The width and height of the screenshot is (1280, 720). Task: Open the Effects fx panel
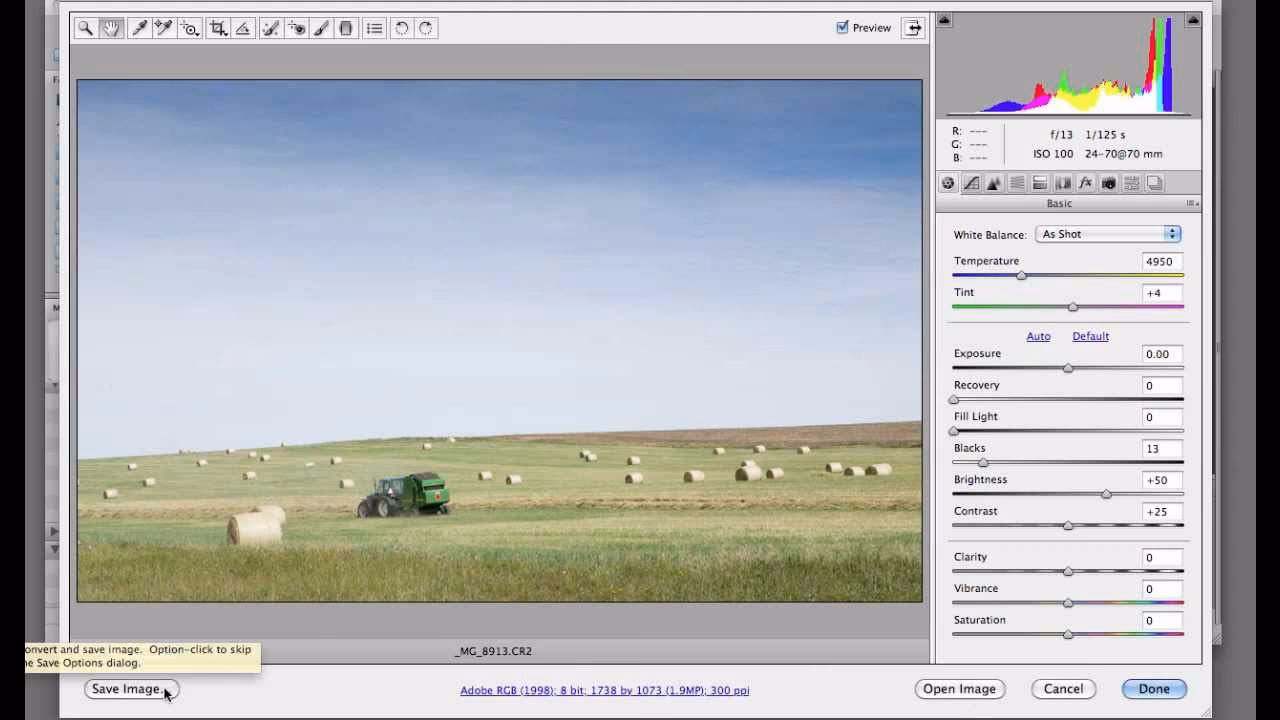(1085, 182)
